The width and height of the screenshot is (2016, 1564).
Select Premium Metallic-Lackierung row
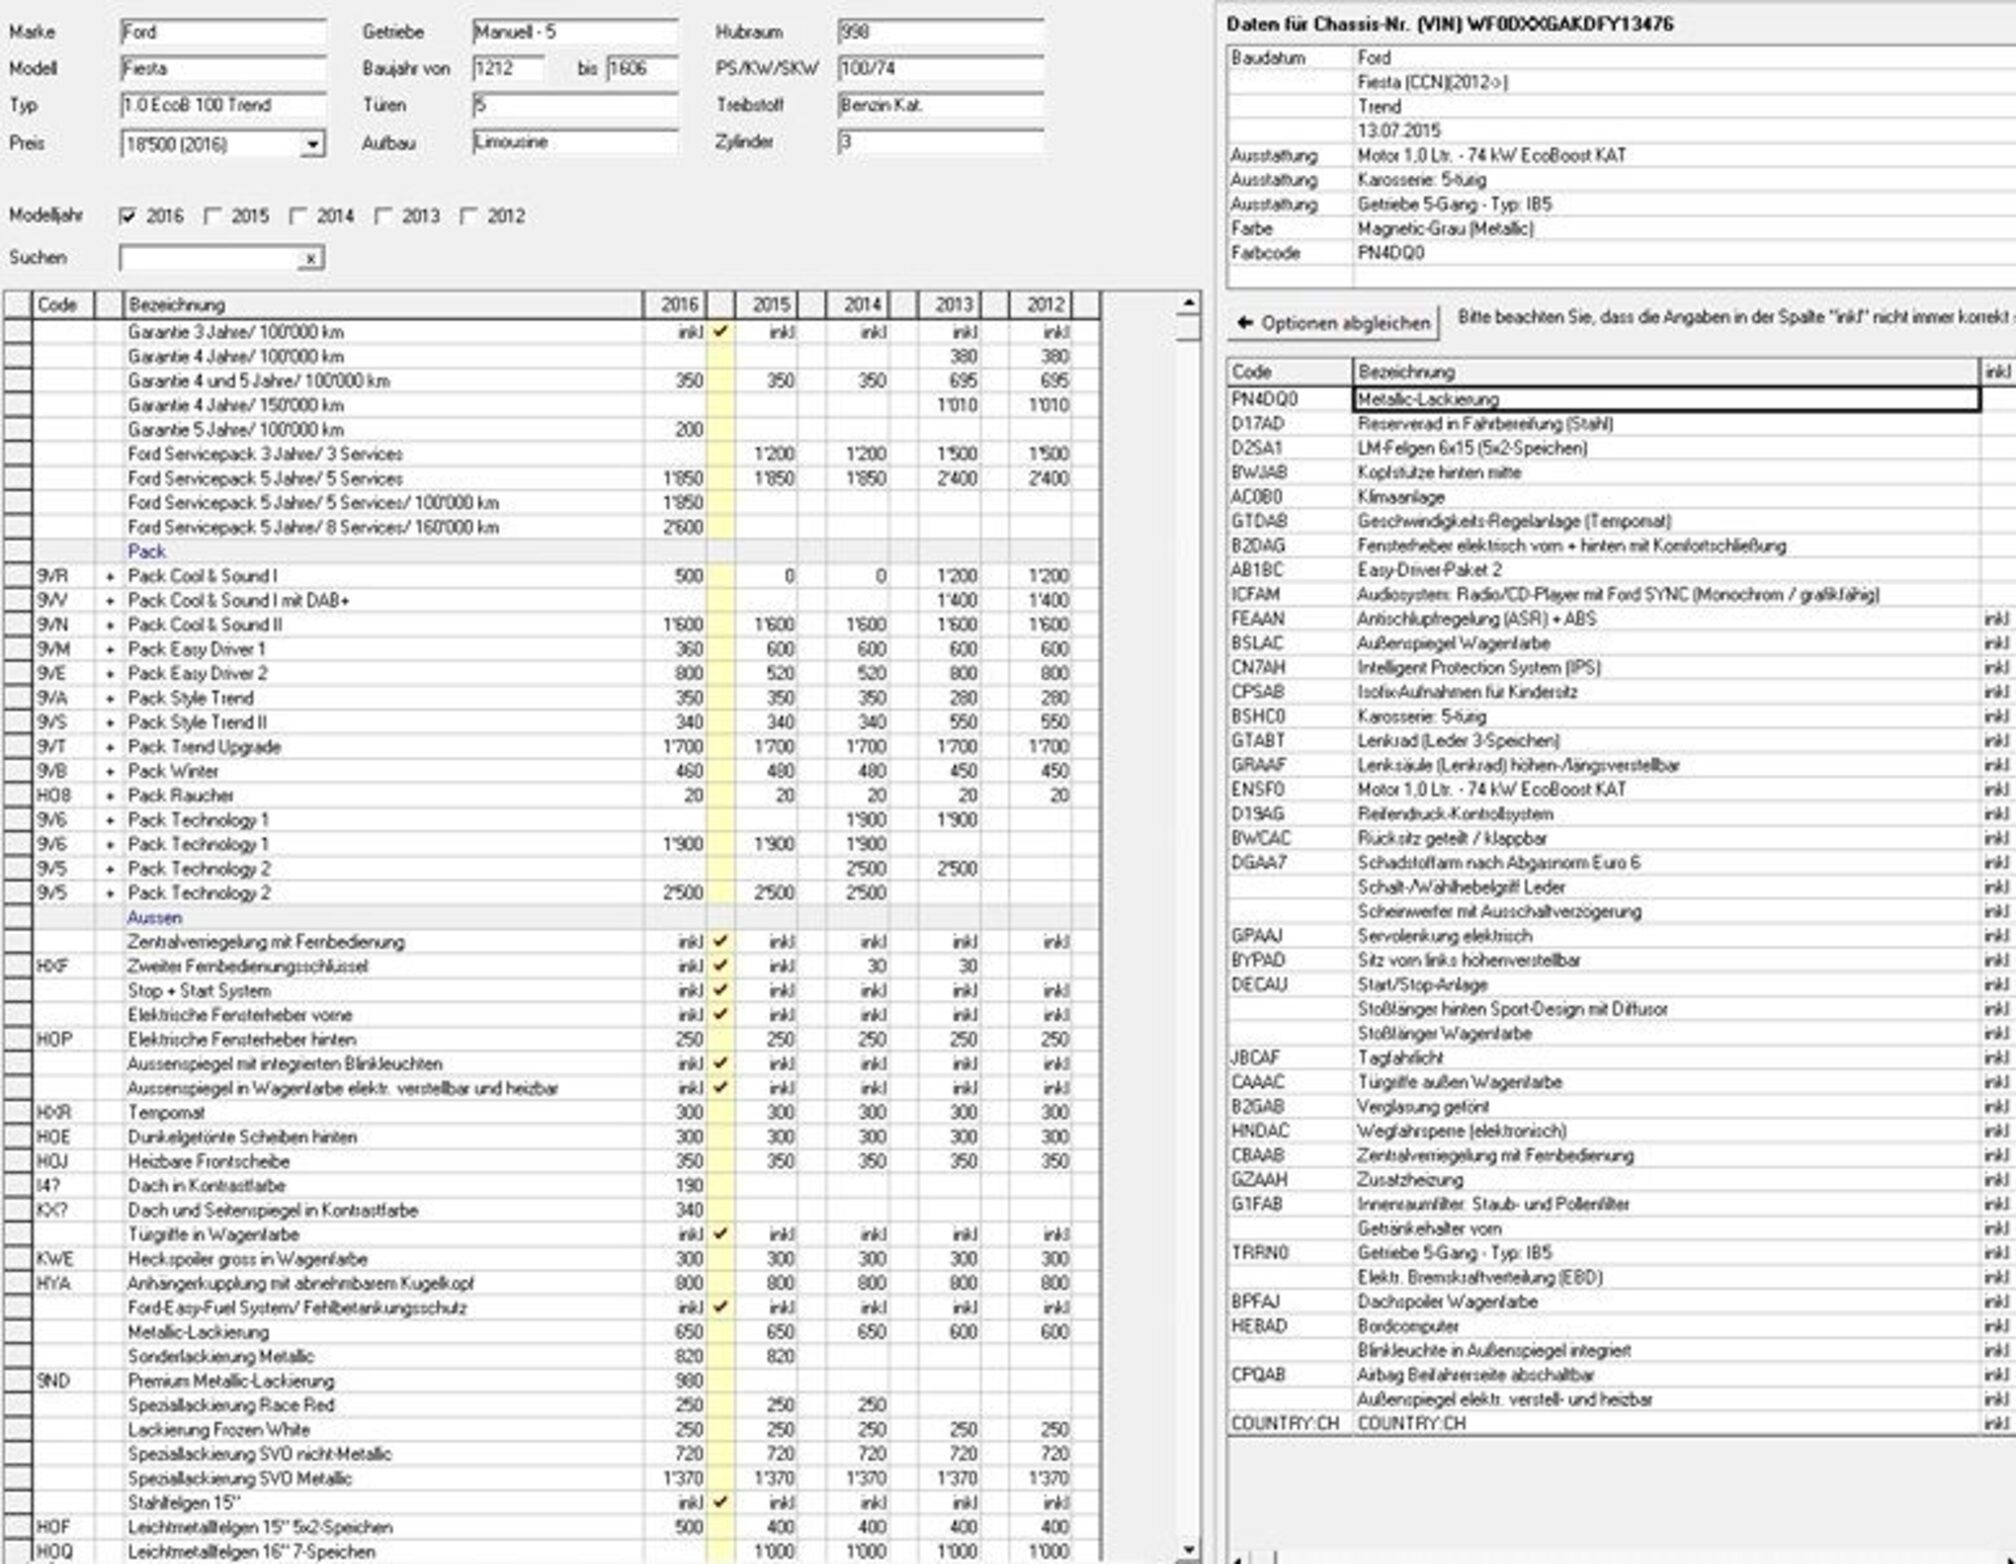[x=550, y=1380]
